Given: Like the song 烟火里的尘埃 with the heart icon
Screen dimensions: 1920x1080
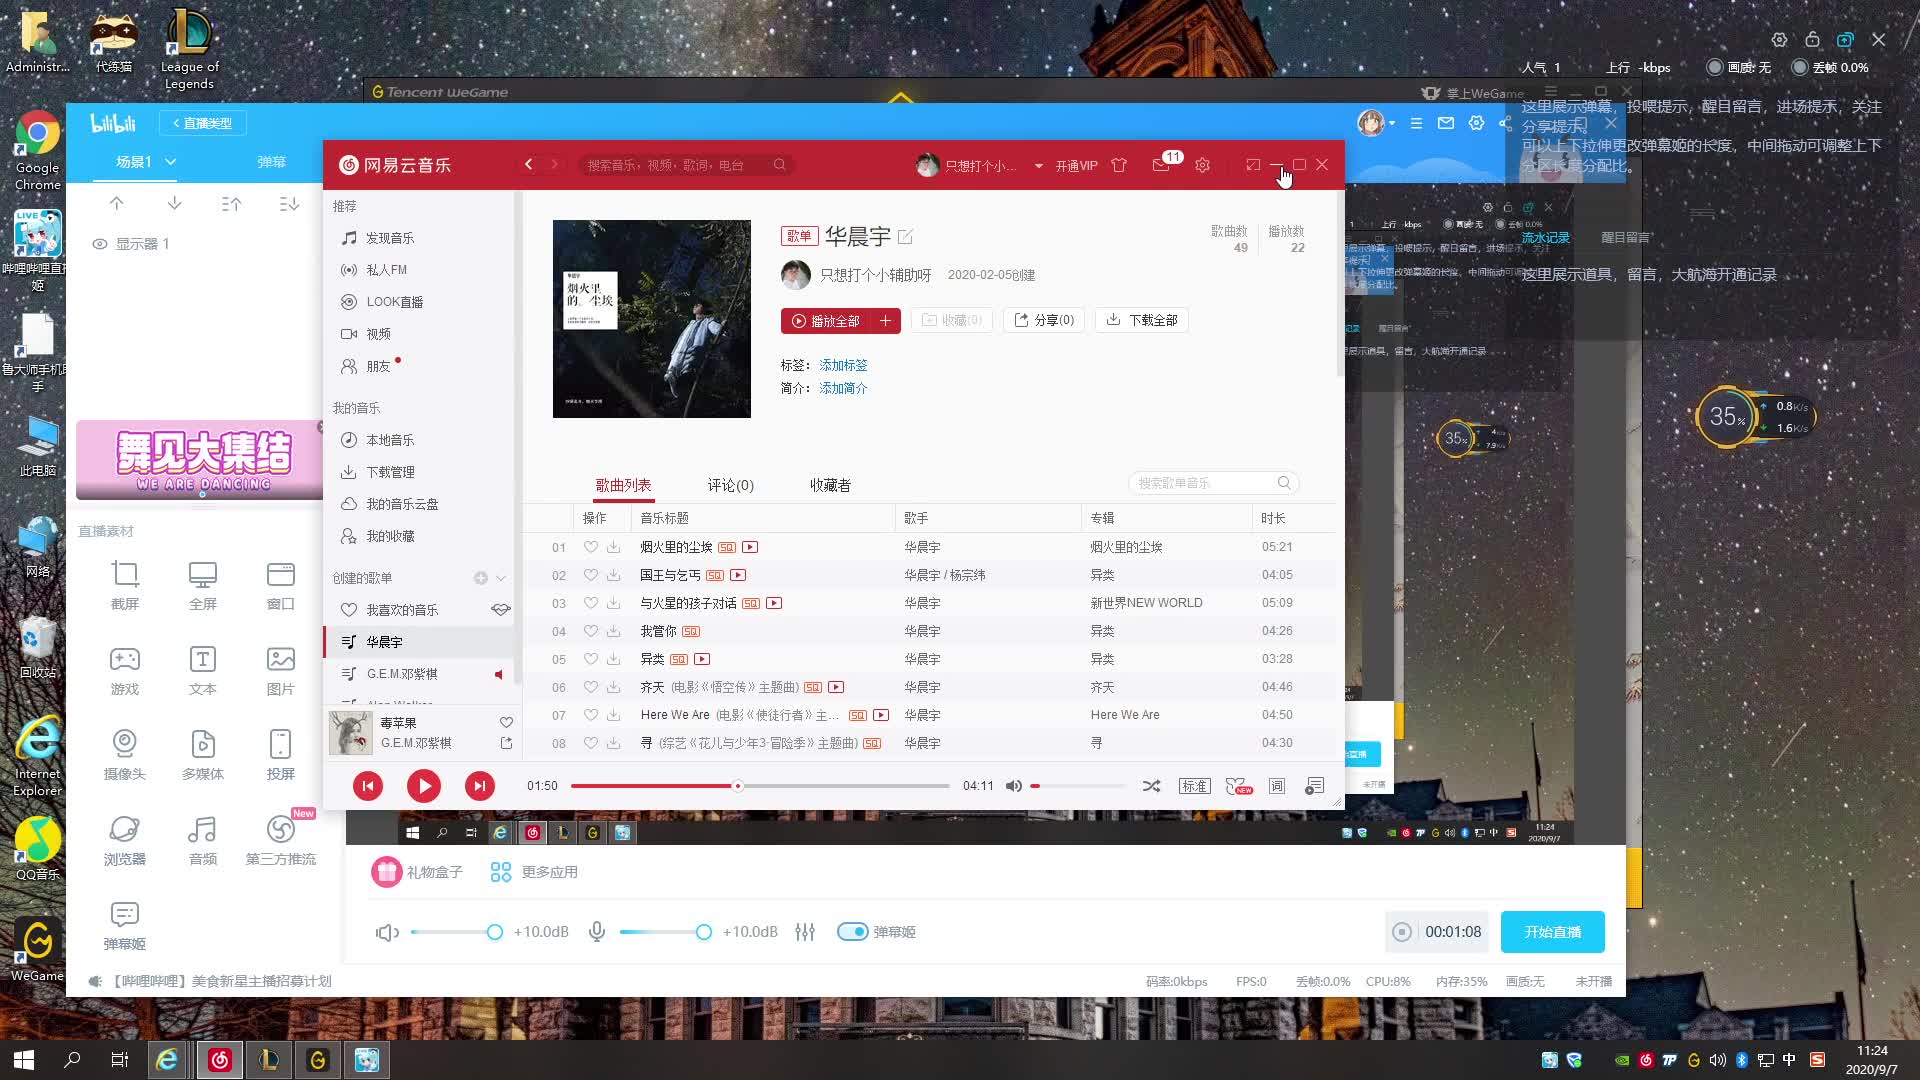Looking at the screenshot, I should [591, 547].
